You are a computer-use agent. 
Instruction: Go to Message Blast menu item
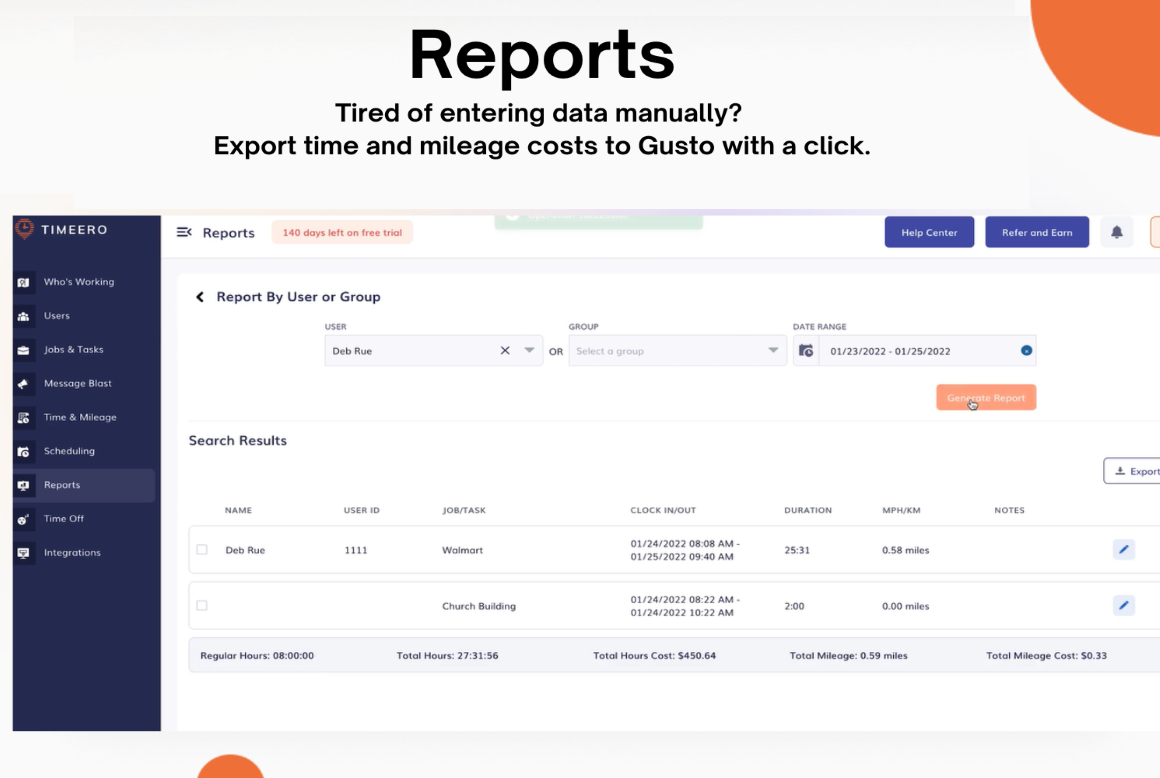(78, 383)
